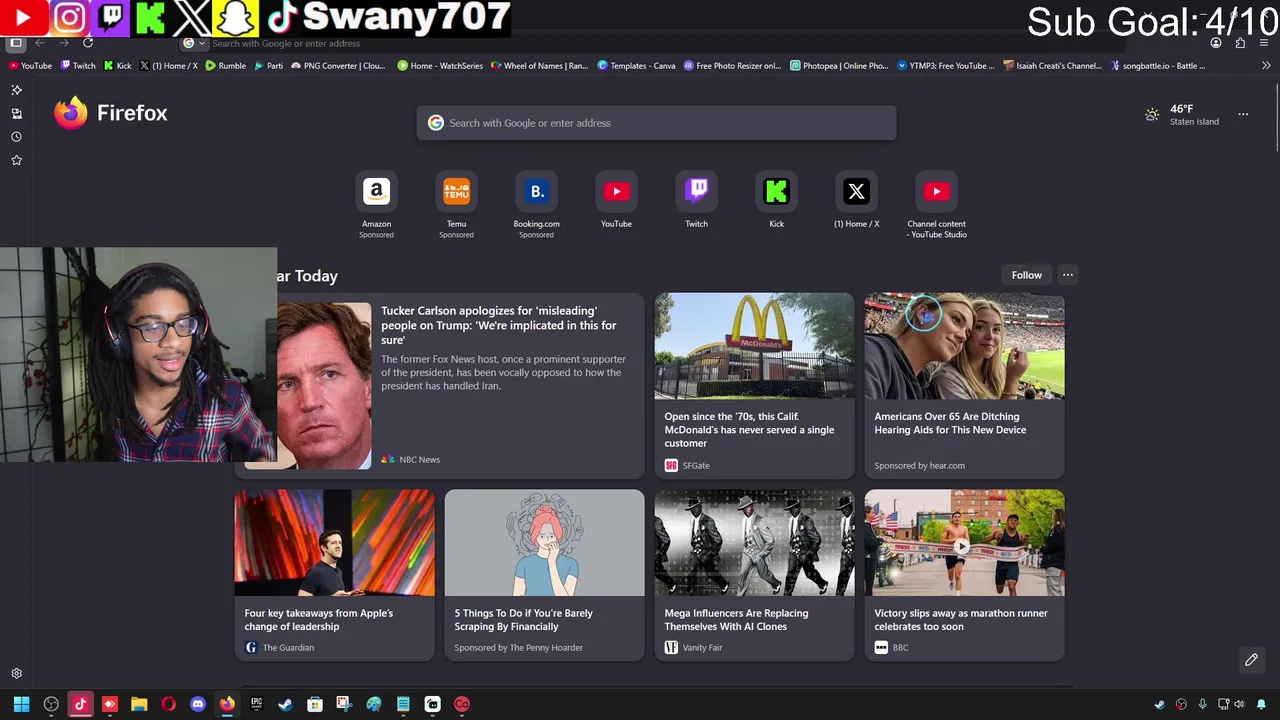Open Opera browser from the taskbar

[168, 704]
